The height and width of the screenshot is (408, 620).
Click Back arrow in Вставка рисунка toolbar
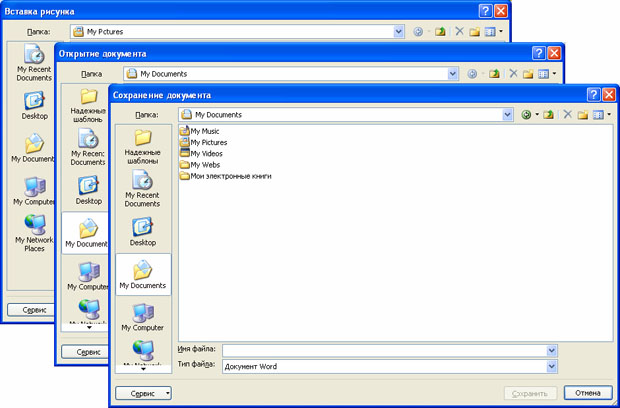pos(418,32)
